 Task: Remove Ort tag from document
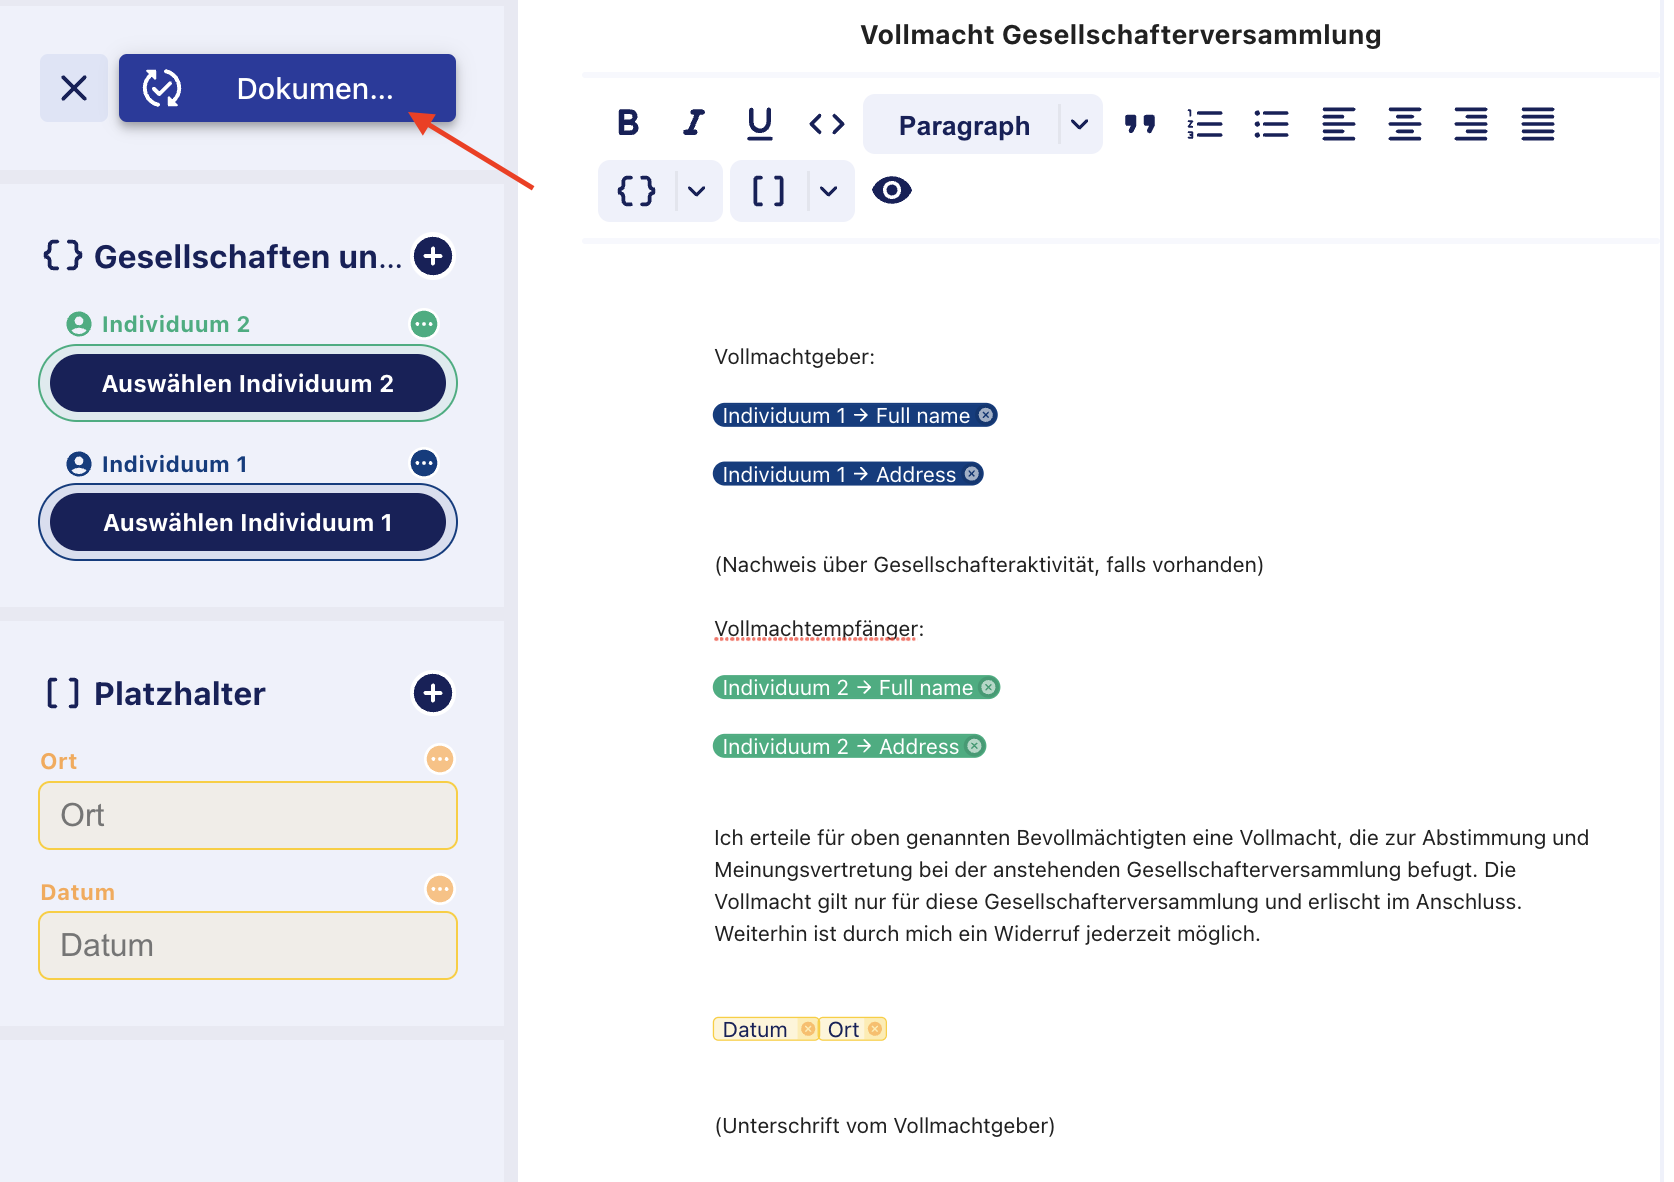[x=875, y=1029]
